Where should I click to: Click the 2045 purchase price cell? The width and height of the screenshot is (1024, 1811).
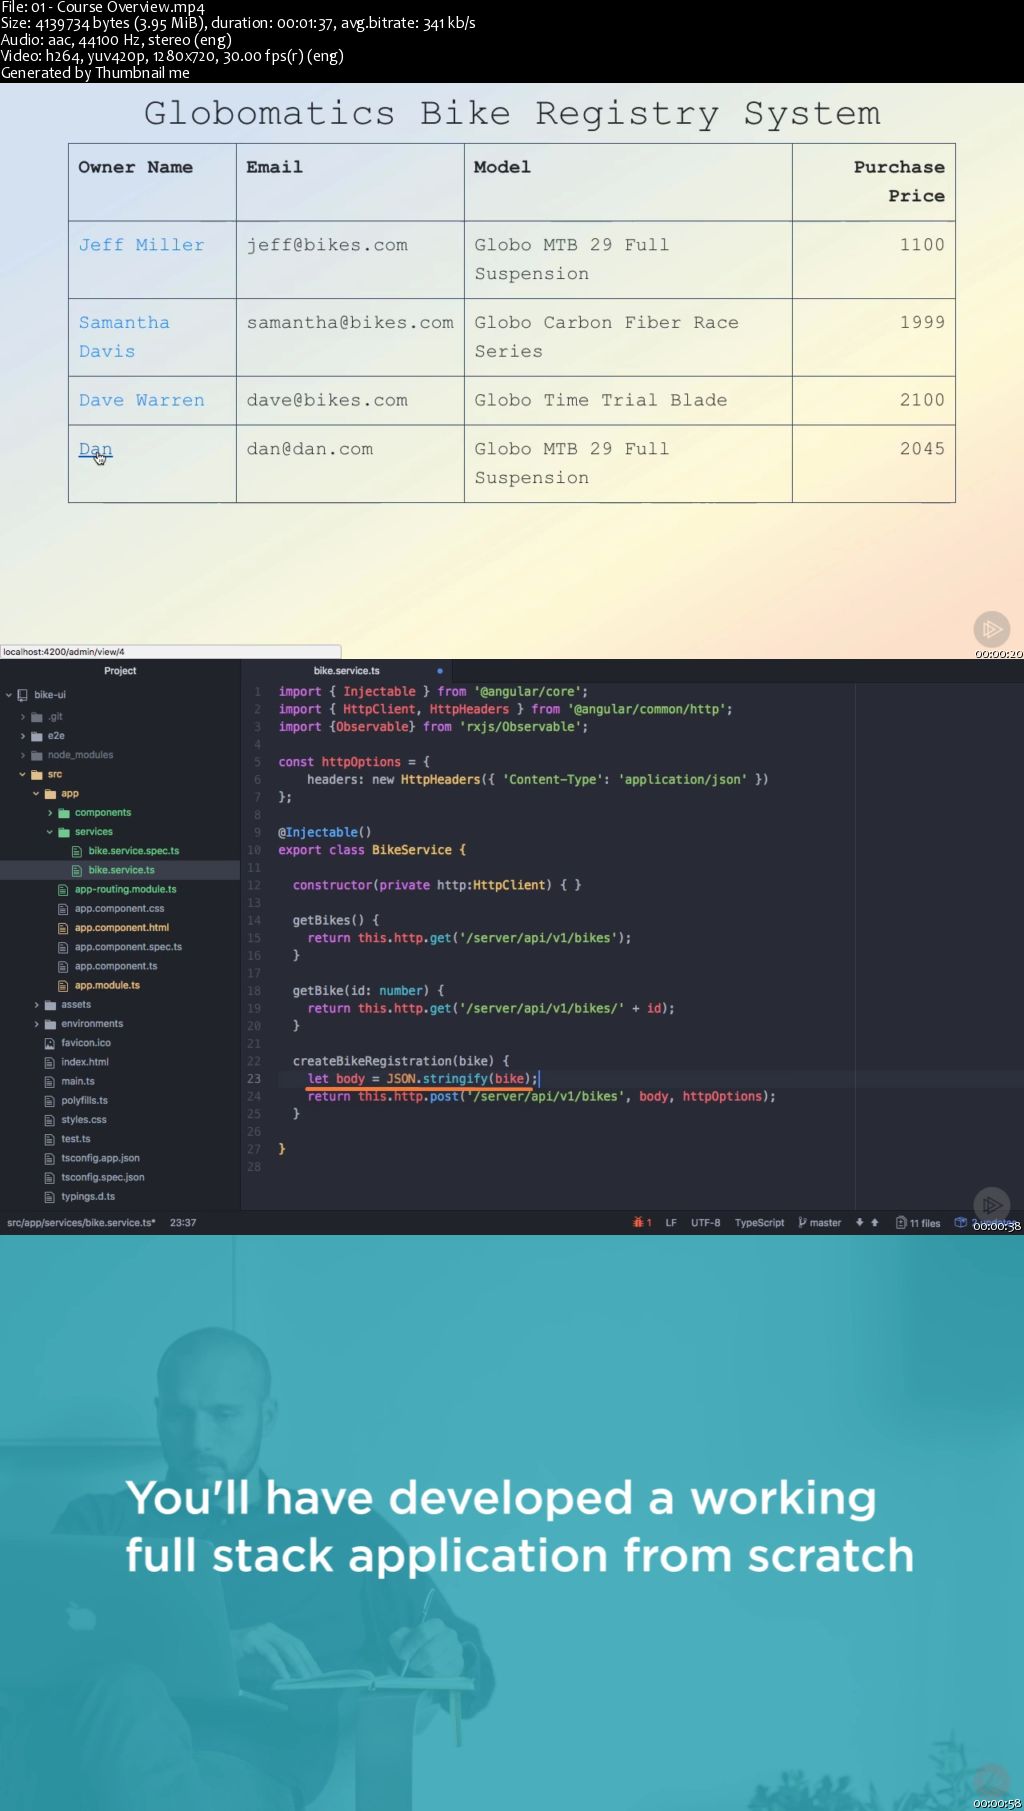[874, 464]
